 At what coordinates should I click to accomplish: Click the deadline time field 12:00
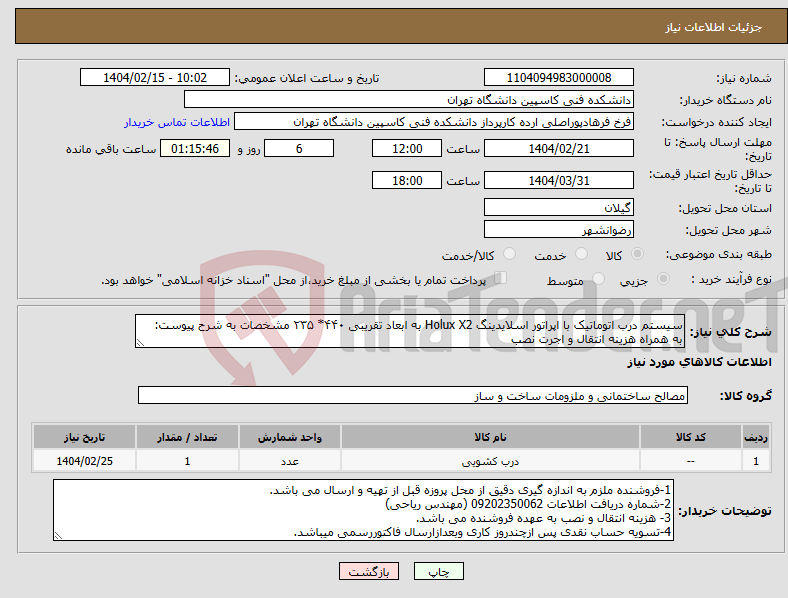(407, 148)
